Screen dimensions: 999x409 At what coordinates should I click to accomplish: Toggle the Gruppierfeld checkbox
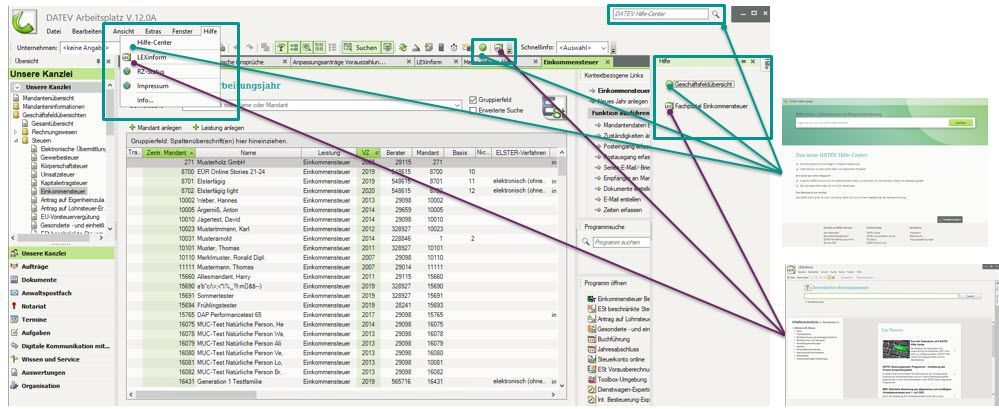coord(473,100)
